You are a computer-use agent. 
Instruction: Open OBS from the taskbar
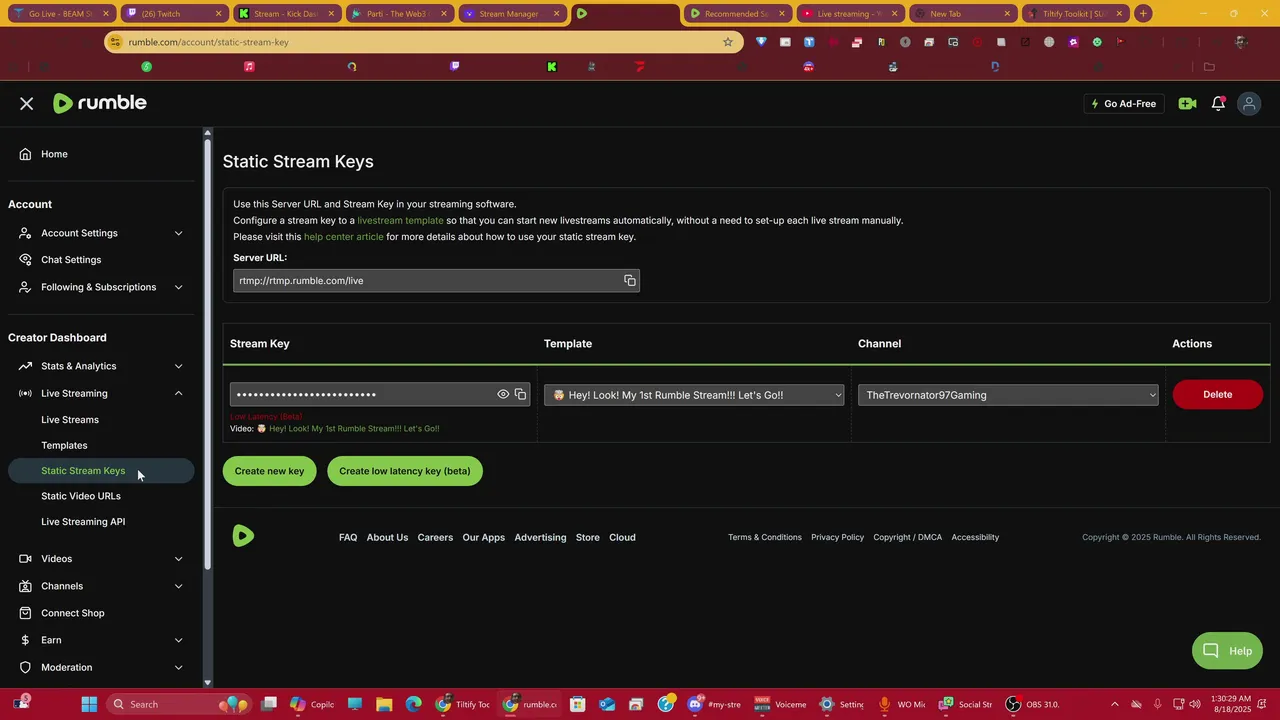point(1033,704)
